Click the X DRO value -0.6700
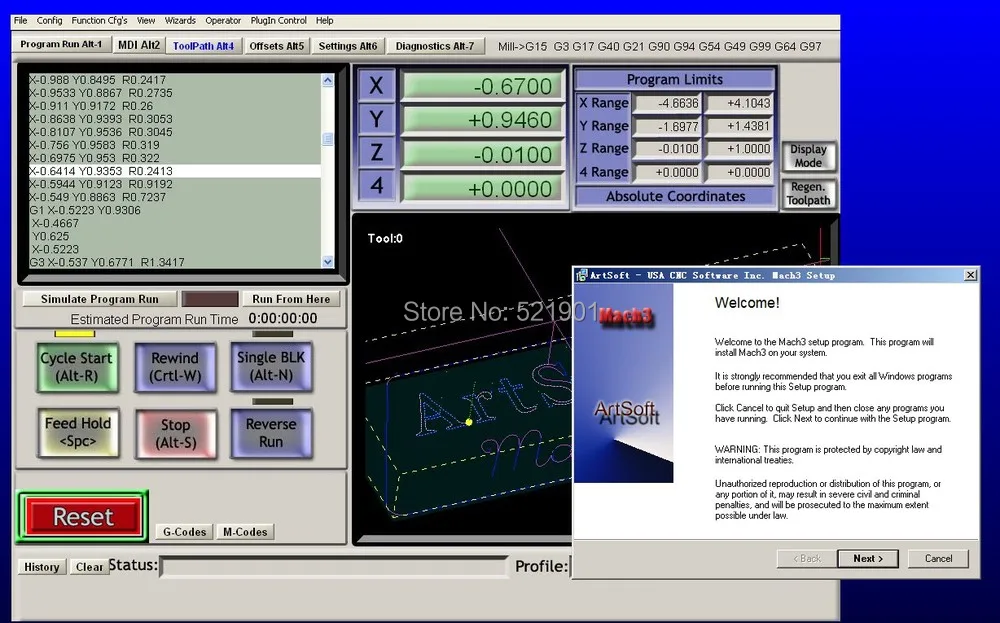This screenshot has width=1000, height=623. pyautogui.click(x=482, y=86)
